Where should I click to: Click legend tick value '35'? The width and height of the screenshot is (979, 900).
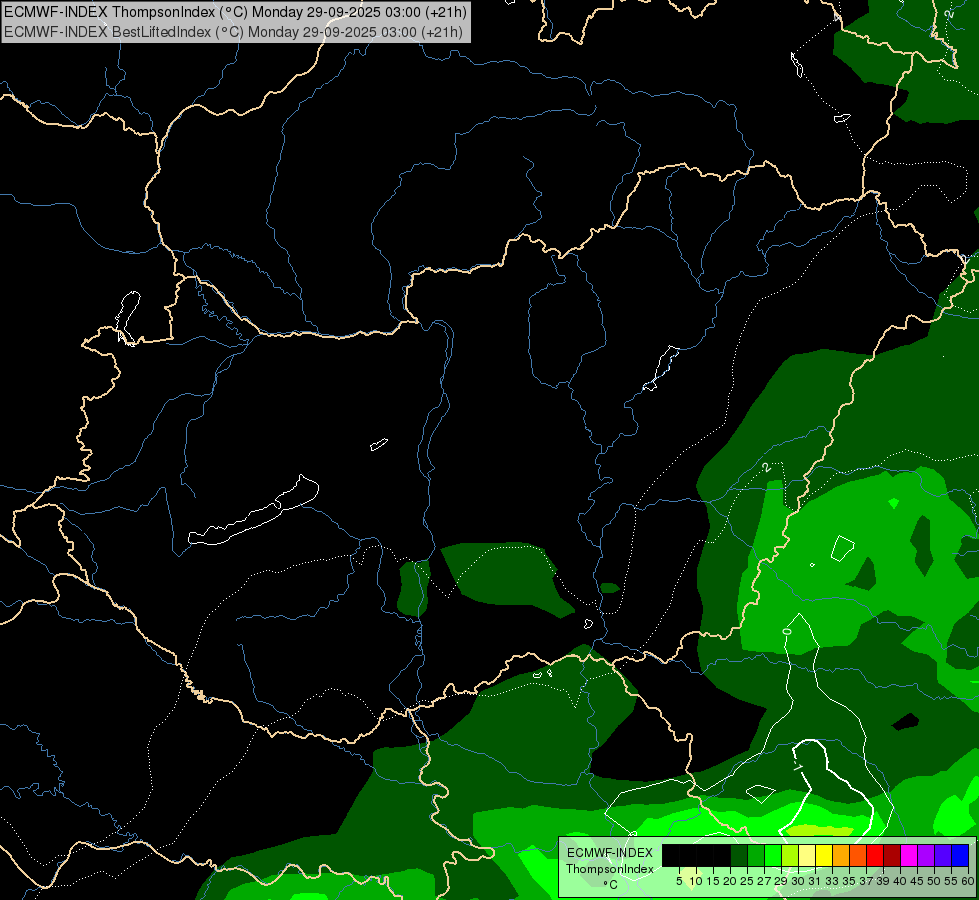click(x=850, y=881)
